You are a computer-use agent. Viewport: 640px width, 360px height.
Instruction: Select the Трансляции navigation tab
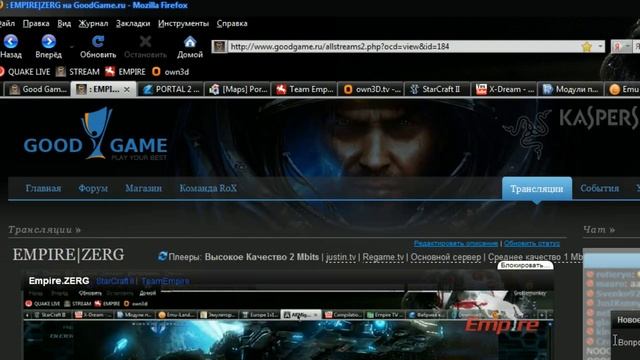[537, 189]
